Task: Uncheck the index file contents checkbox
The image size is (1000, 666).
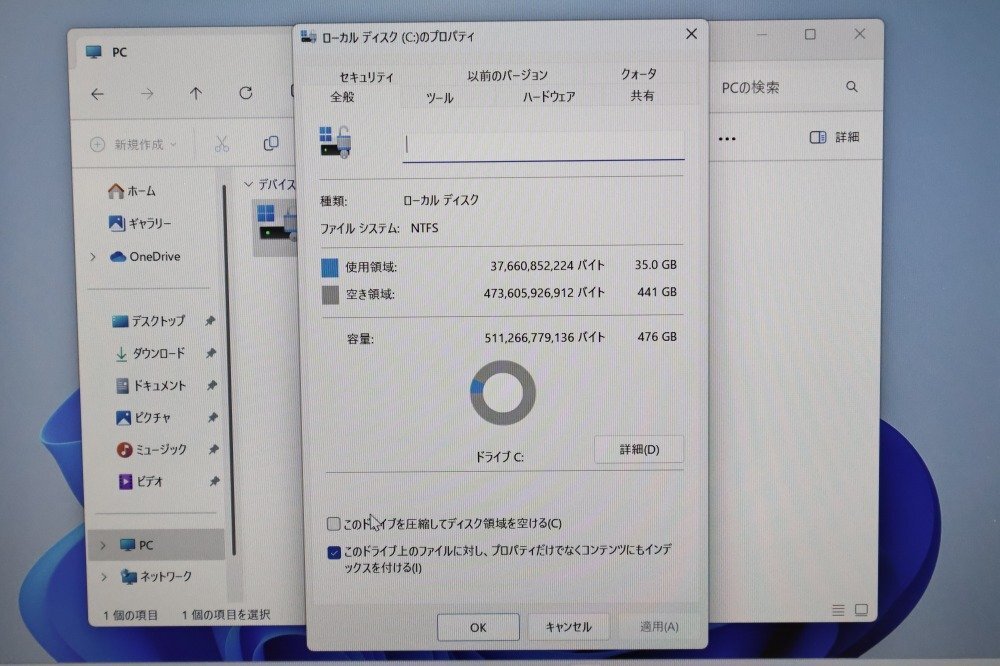Action: 334,552
